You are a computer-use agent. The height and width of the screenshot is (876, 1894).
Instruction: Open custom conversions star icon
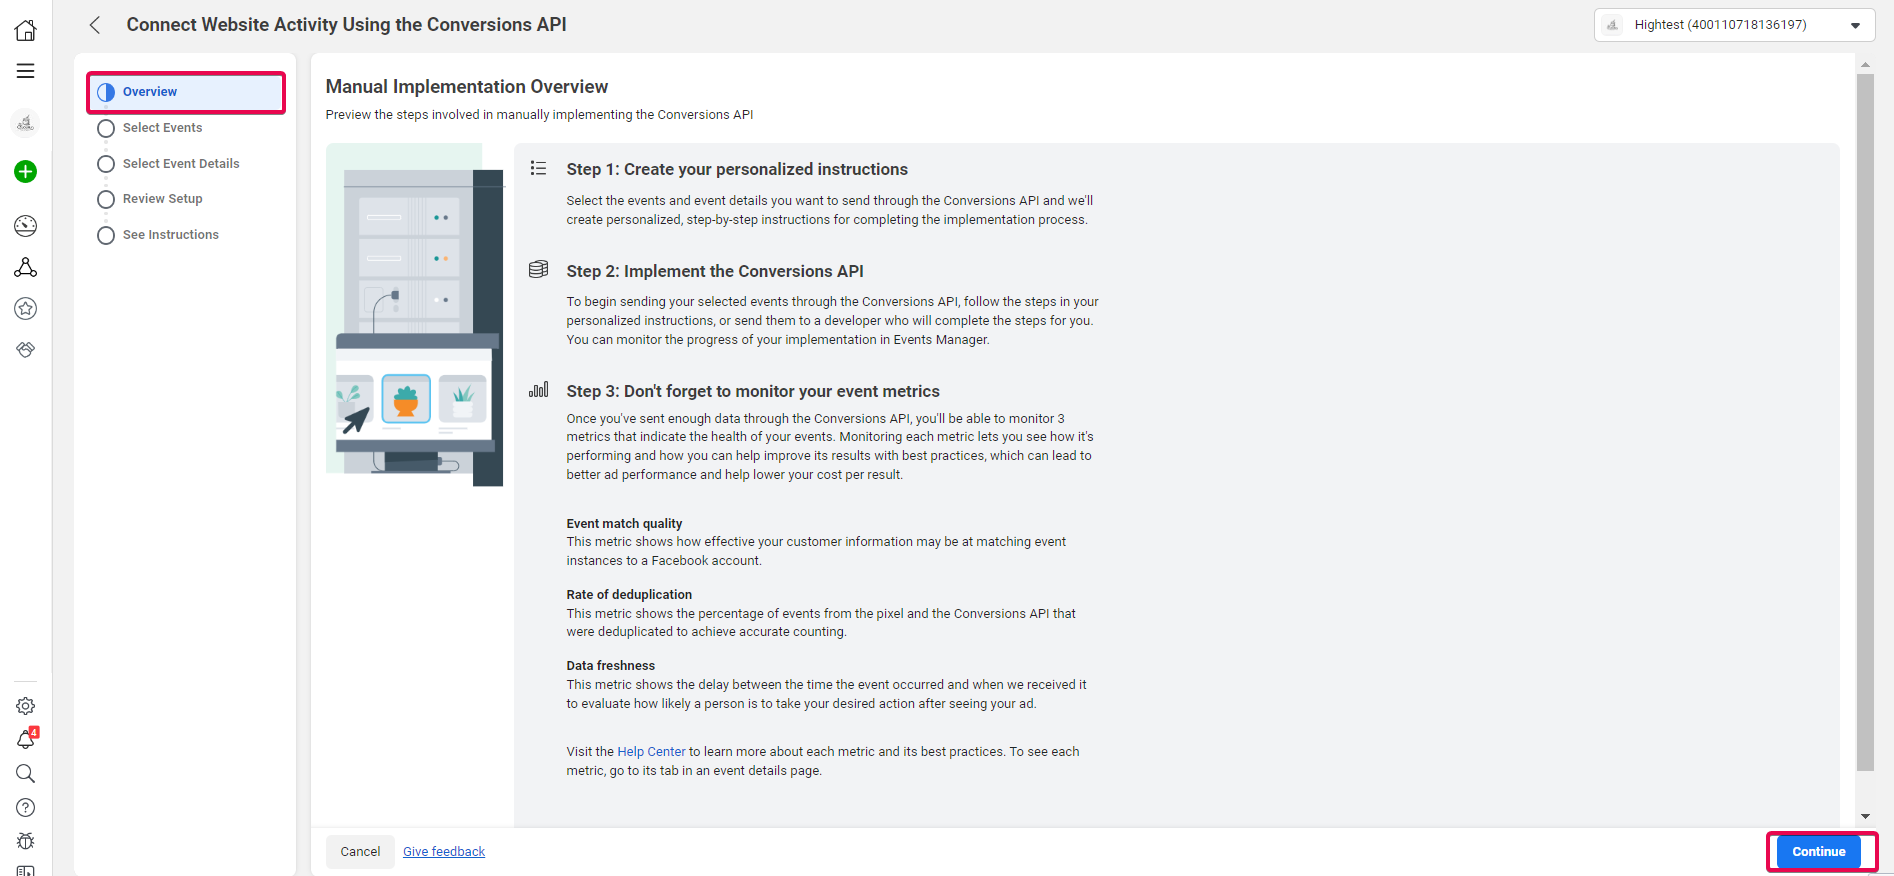(26, 309)
